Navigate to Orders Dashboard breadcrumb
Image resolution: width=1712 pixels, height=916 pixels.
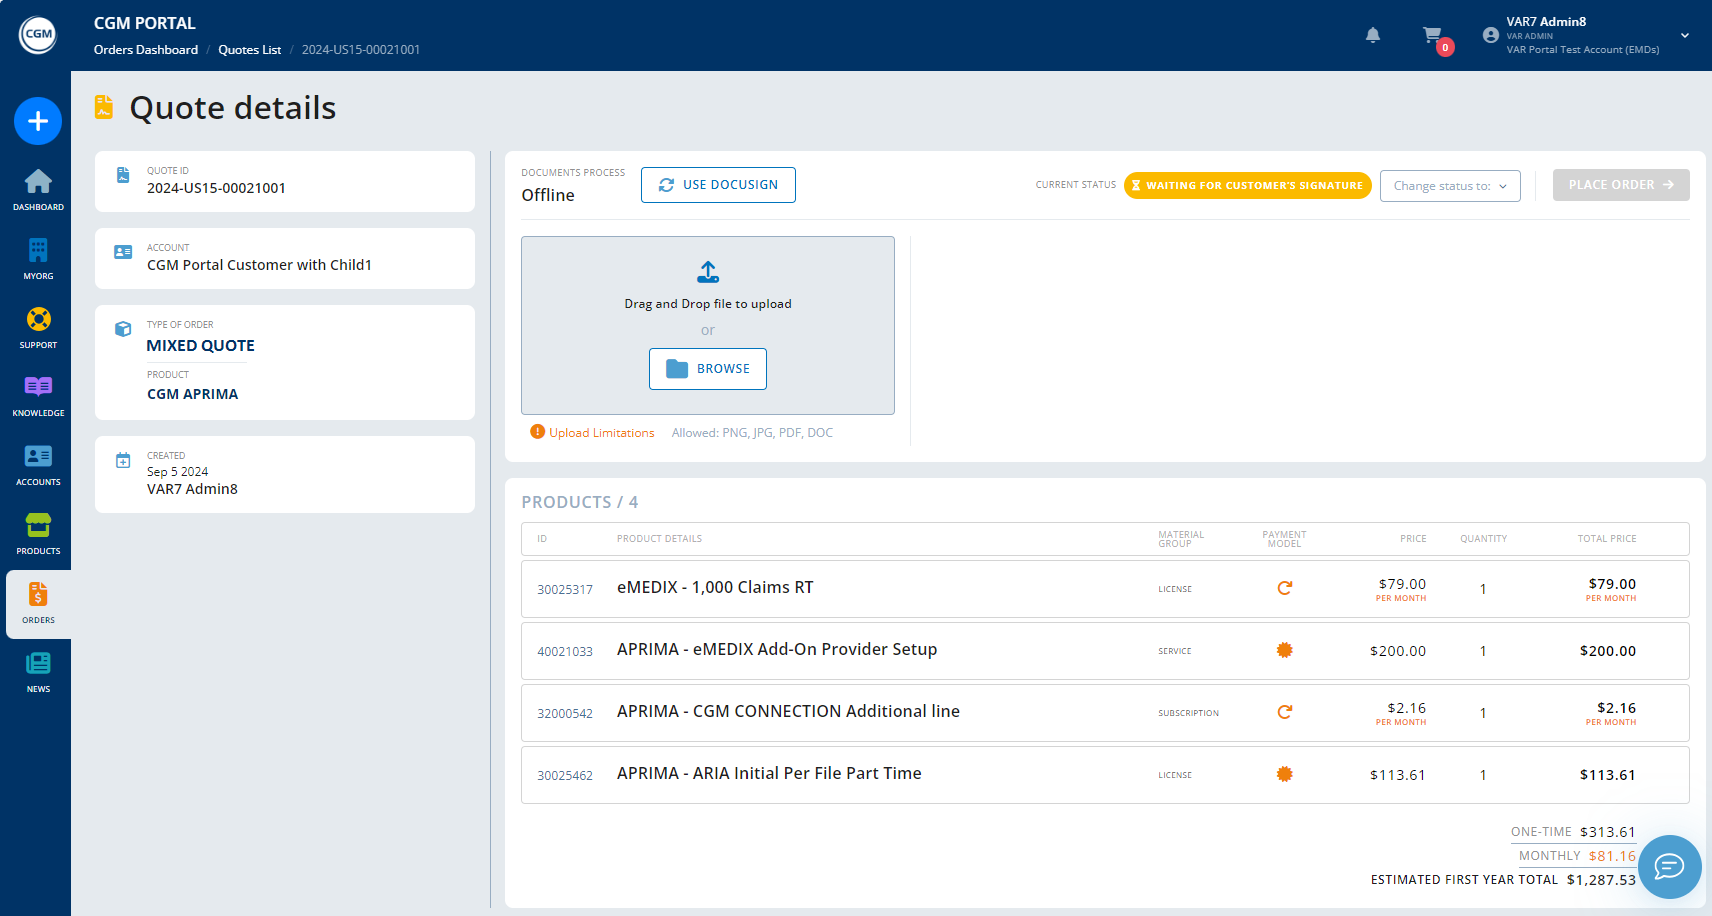point(146,50)
